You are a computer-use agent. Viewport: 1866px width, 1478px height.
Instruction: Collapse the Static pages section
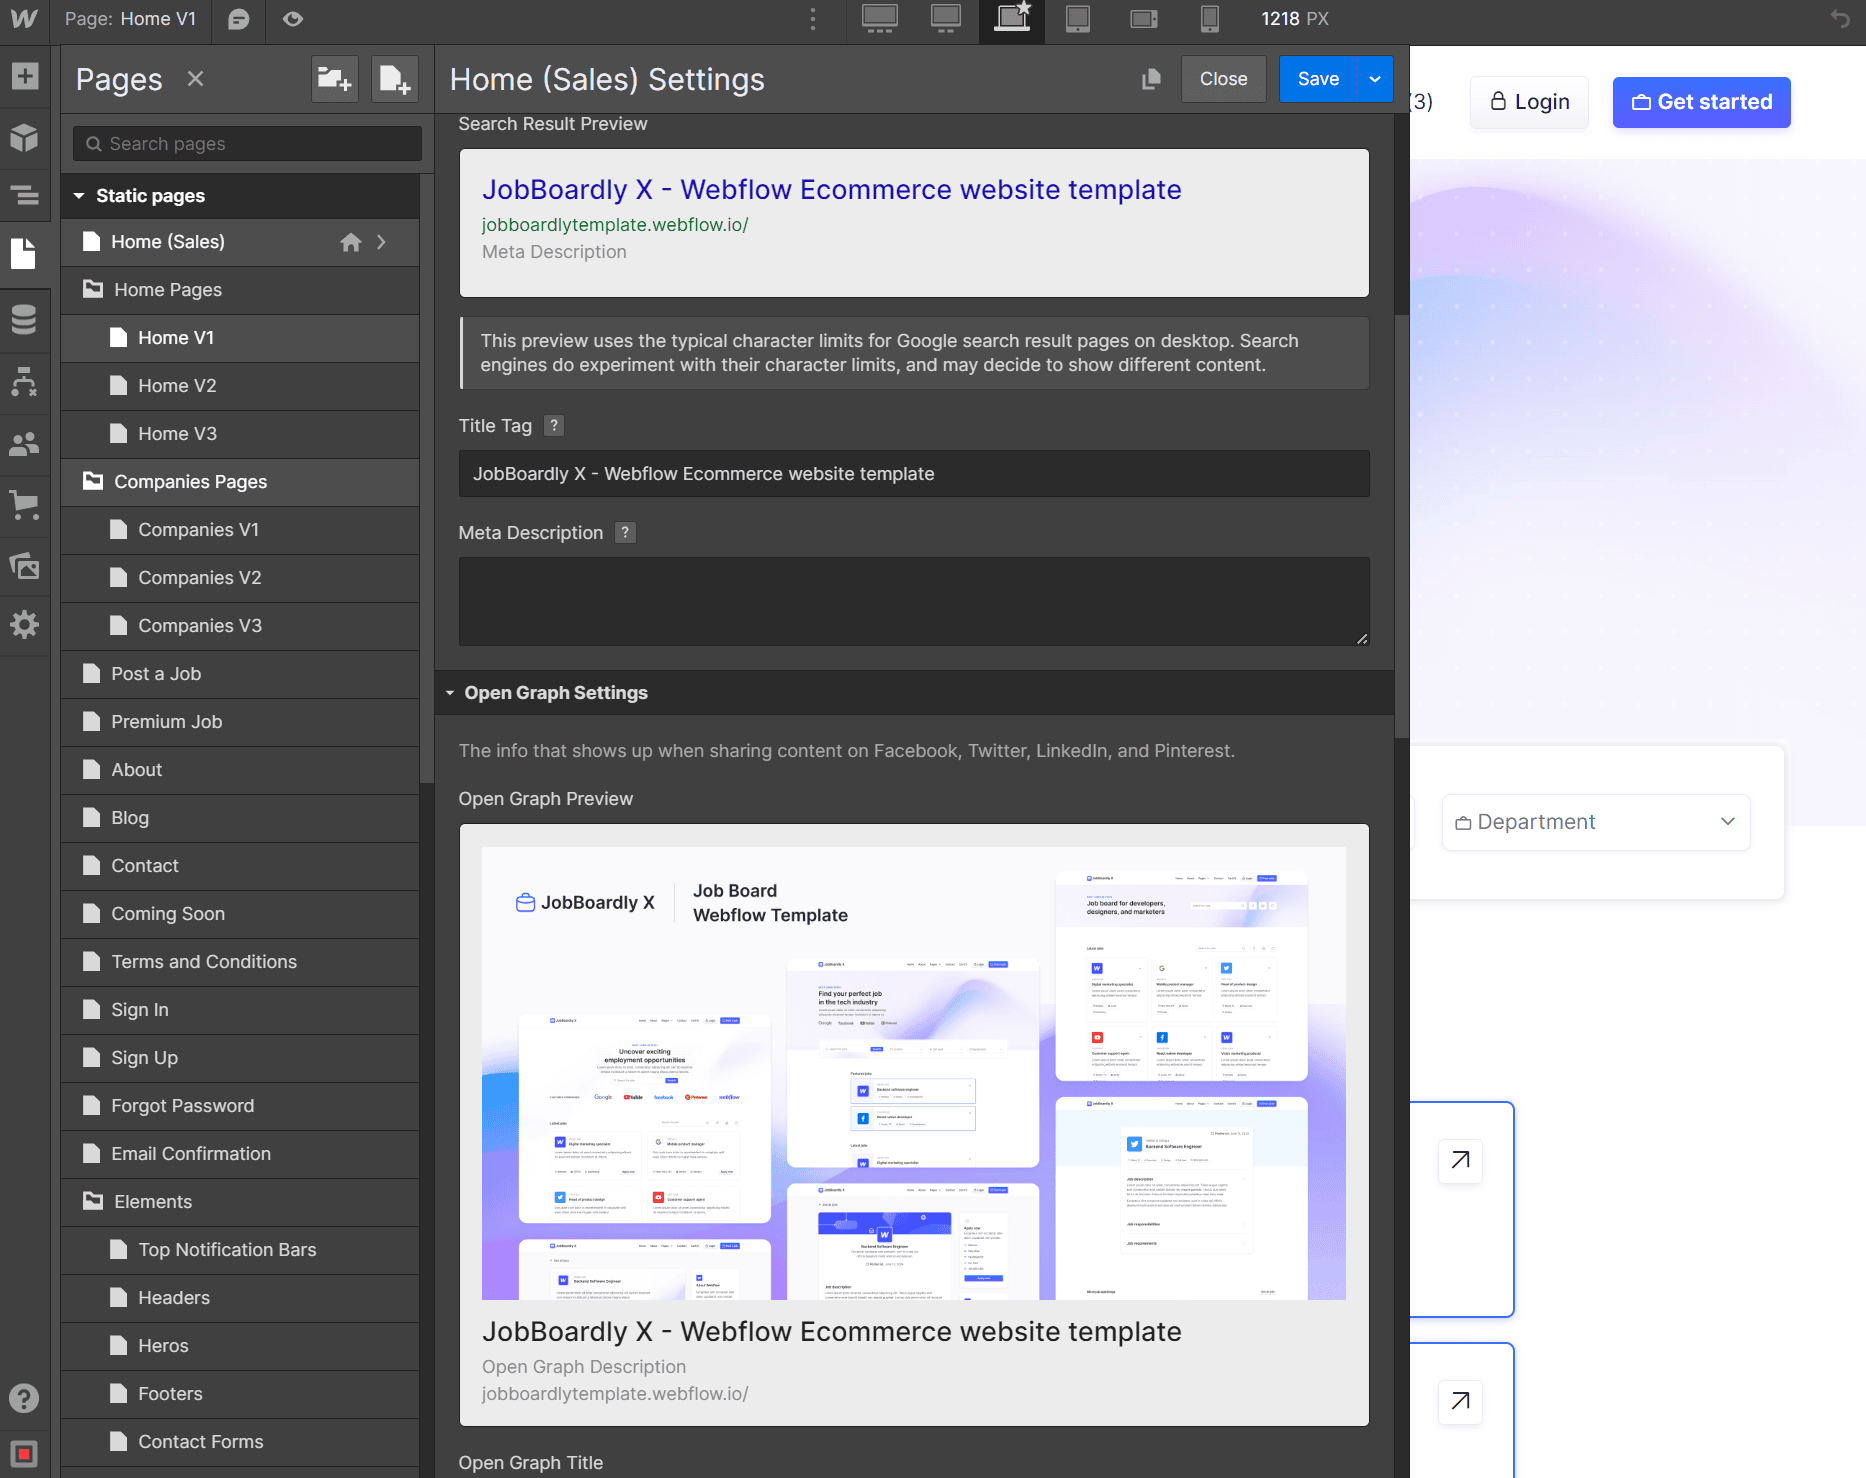coord(79,196)
